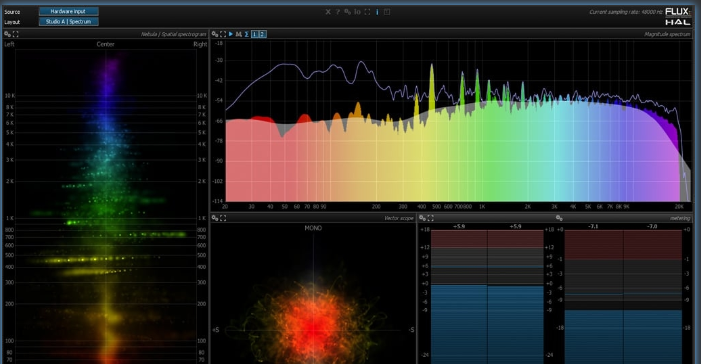Click the Vector scope title

399,218
